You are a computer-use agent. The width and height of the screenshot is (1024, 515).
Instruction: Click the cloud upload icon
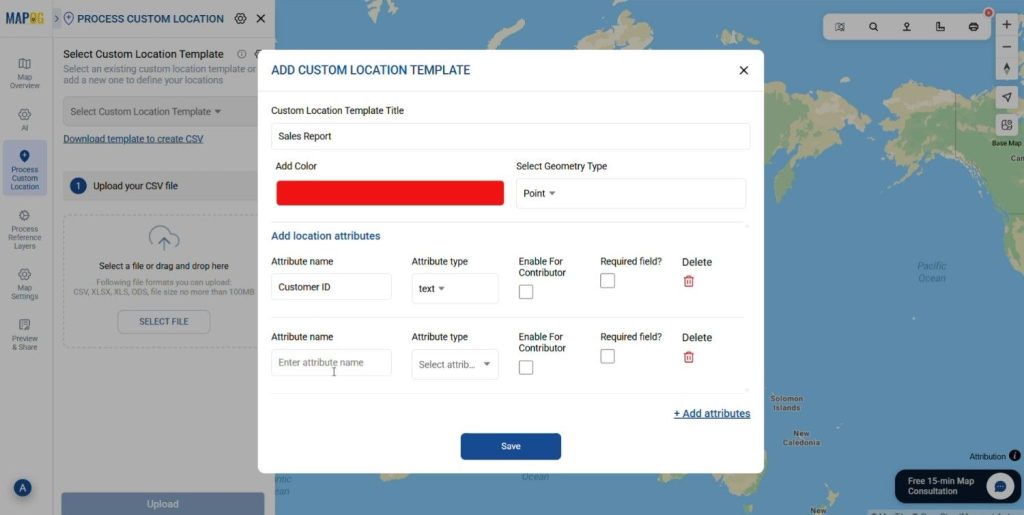[164, 238]
